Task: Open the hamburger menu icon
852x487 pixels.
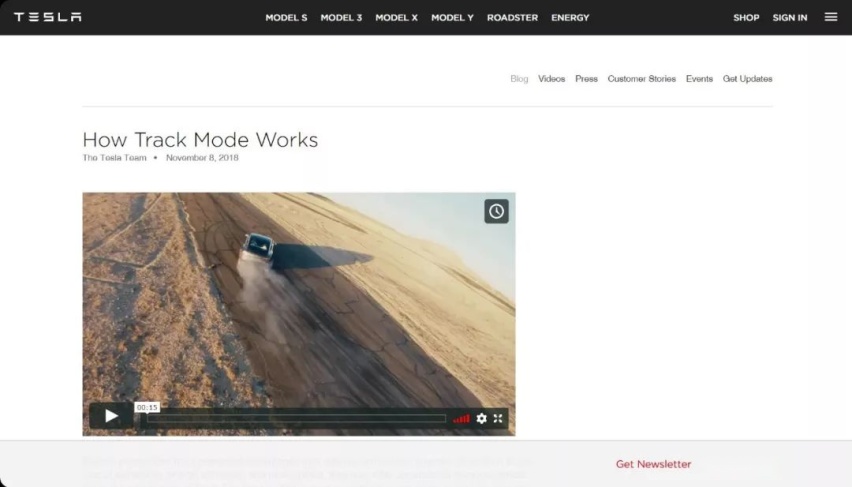Action: coord(831,17)
